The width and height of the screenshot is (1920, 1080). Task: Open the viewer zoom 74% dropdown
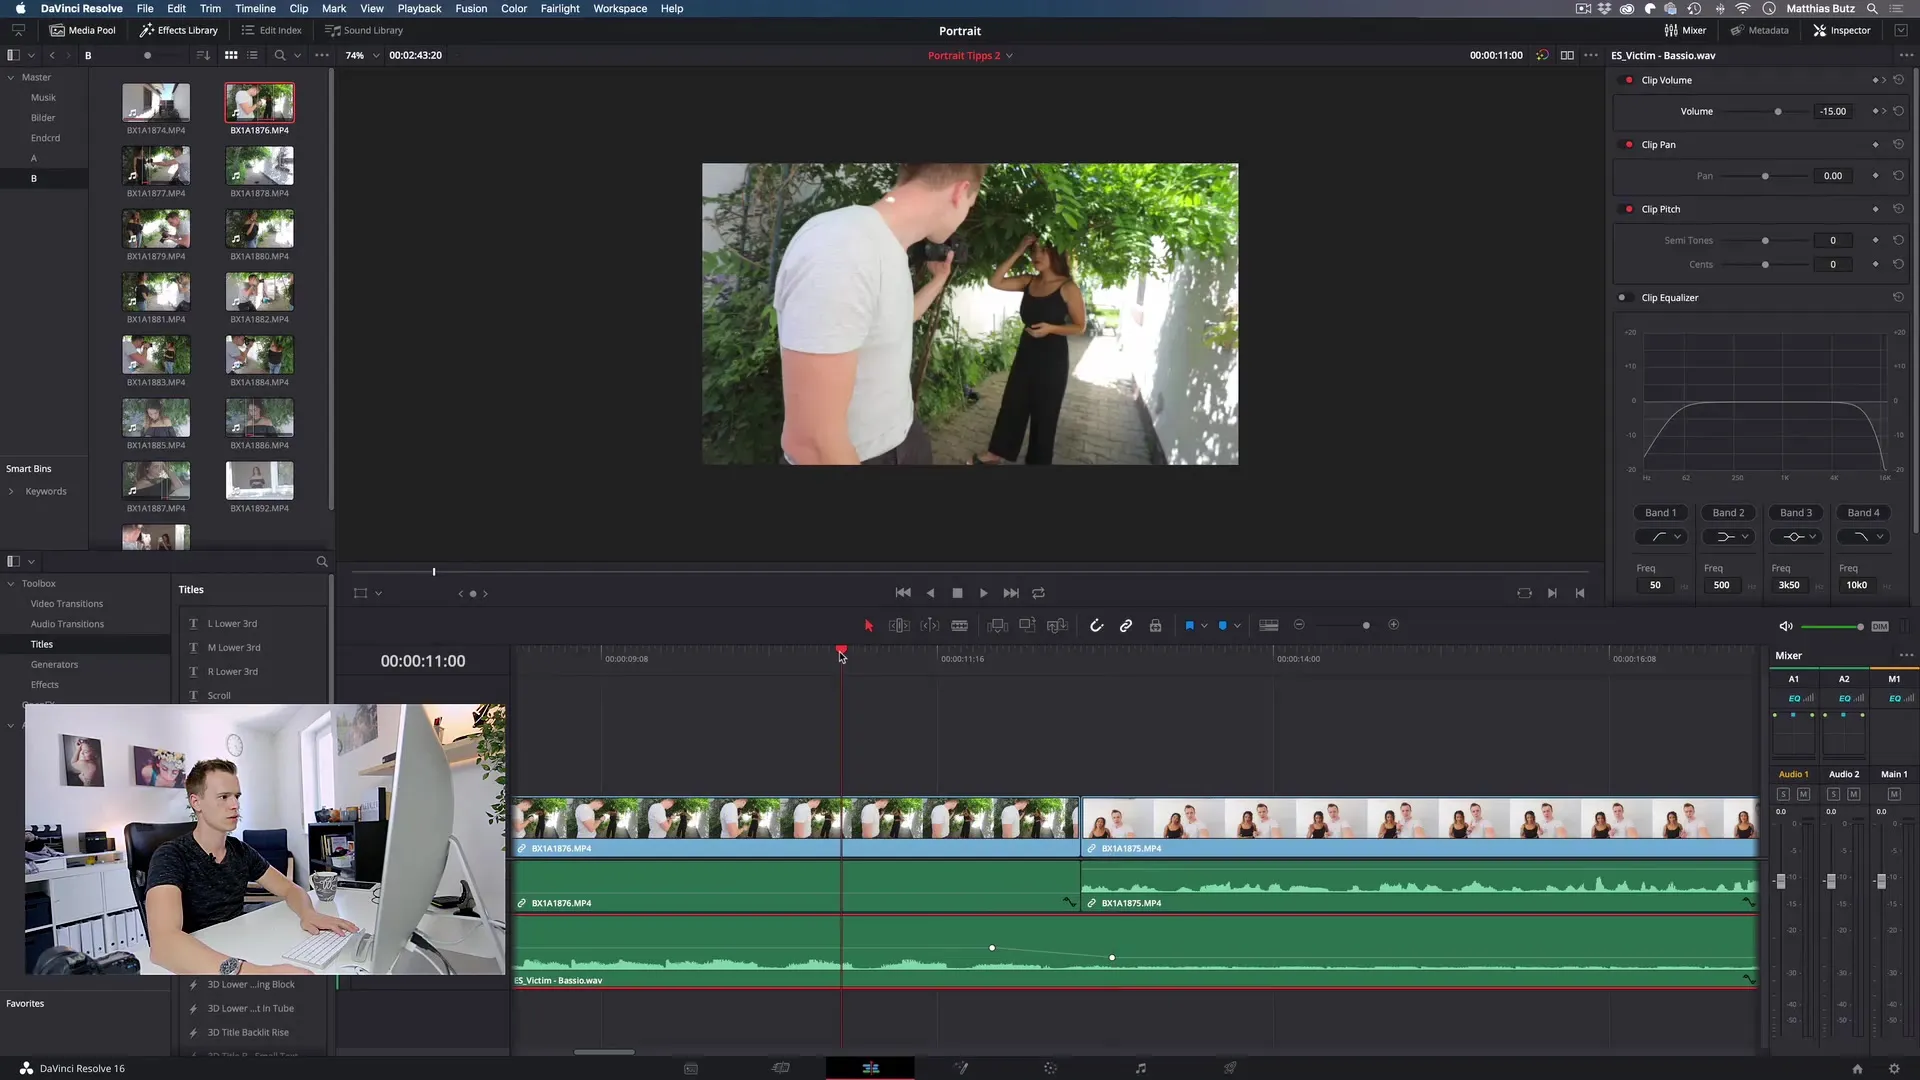click(x=362, y=56)
